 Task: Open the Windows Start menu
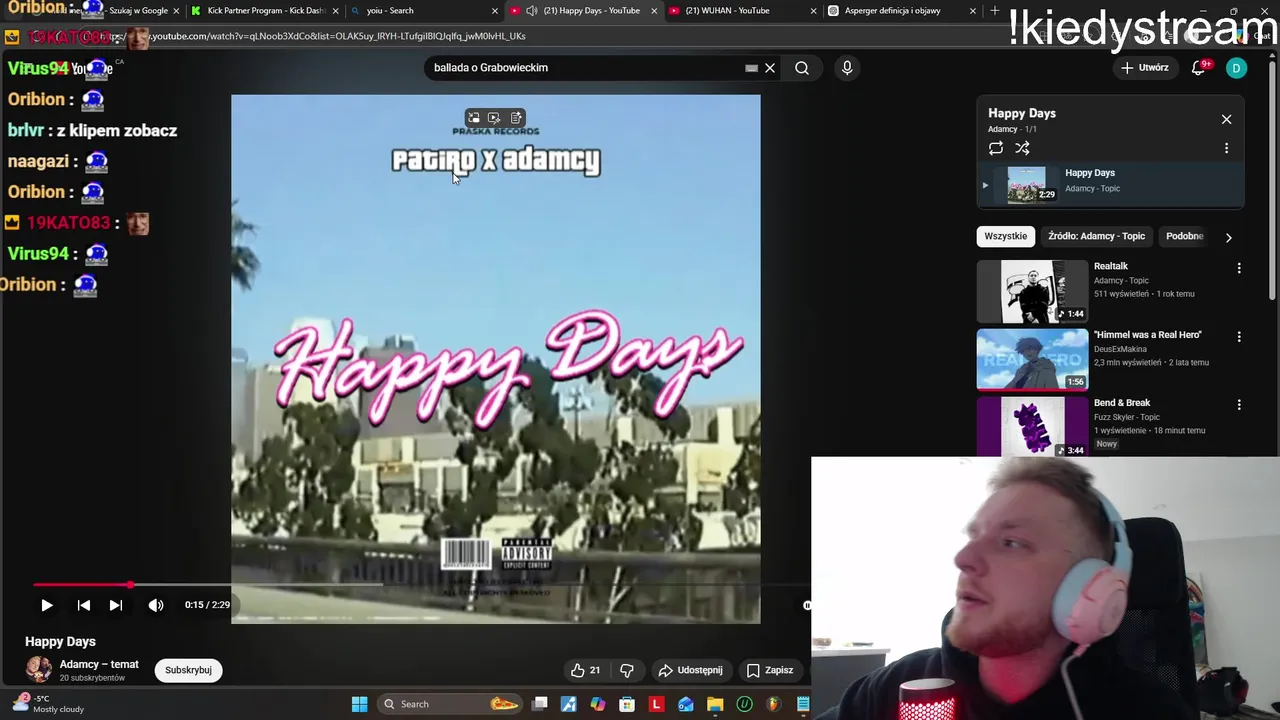coord(360,704)
